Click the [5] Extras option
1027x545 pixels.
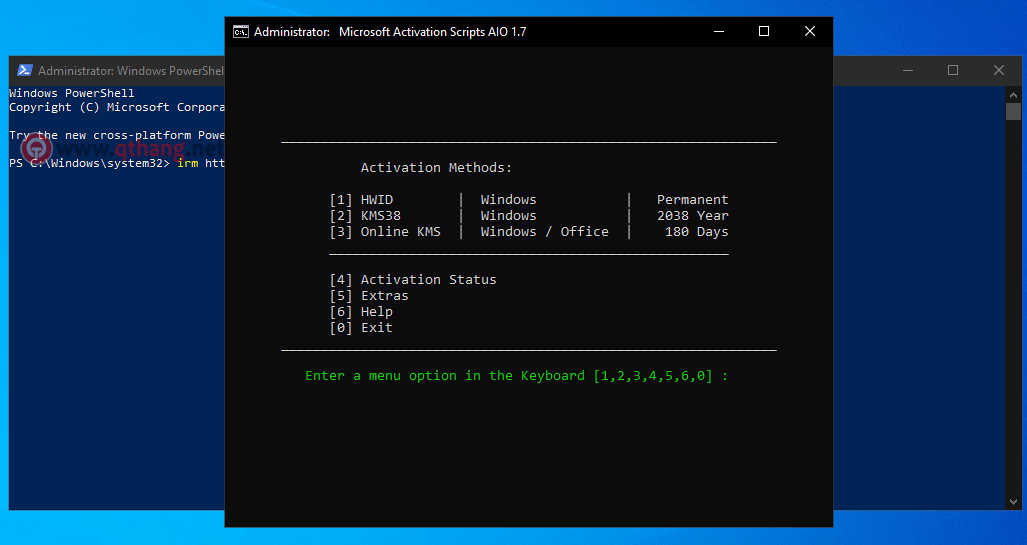pyautogui.click(x=369, y=295)
